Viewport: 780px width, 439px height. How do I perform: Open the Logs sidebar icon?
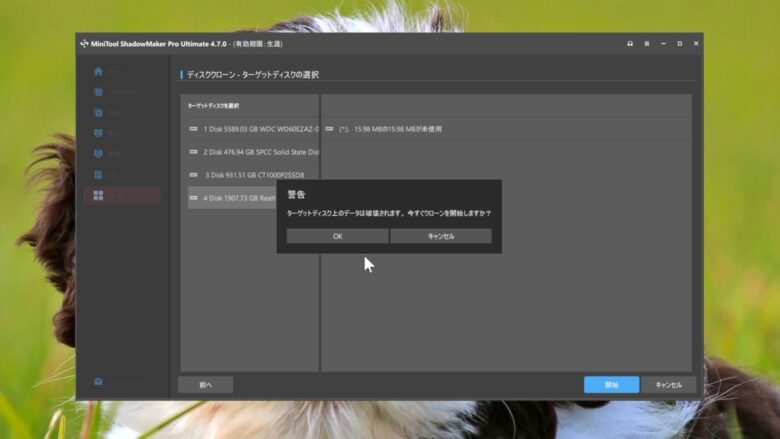click(98, 175)
